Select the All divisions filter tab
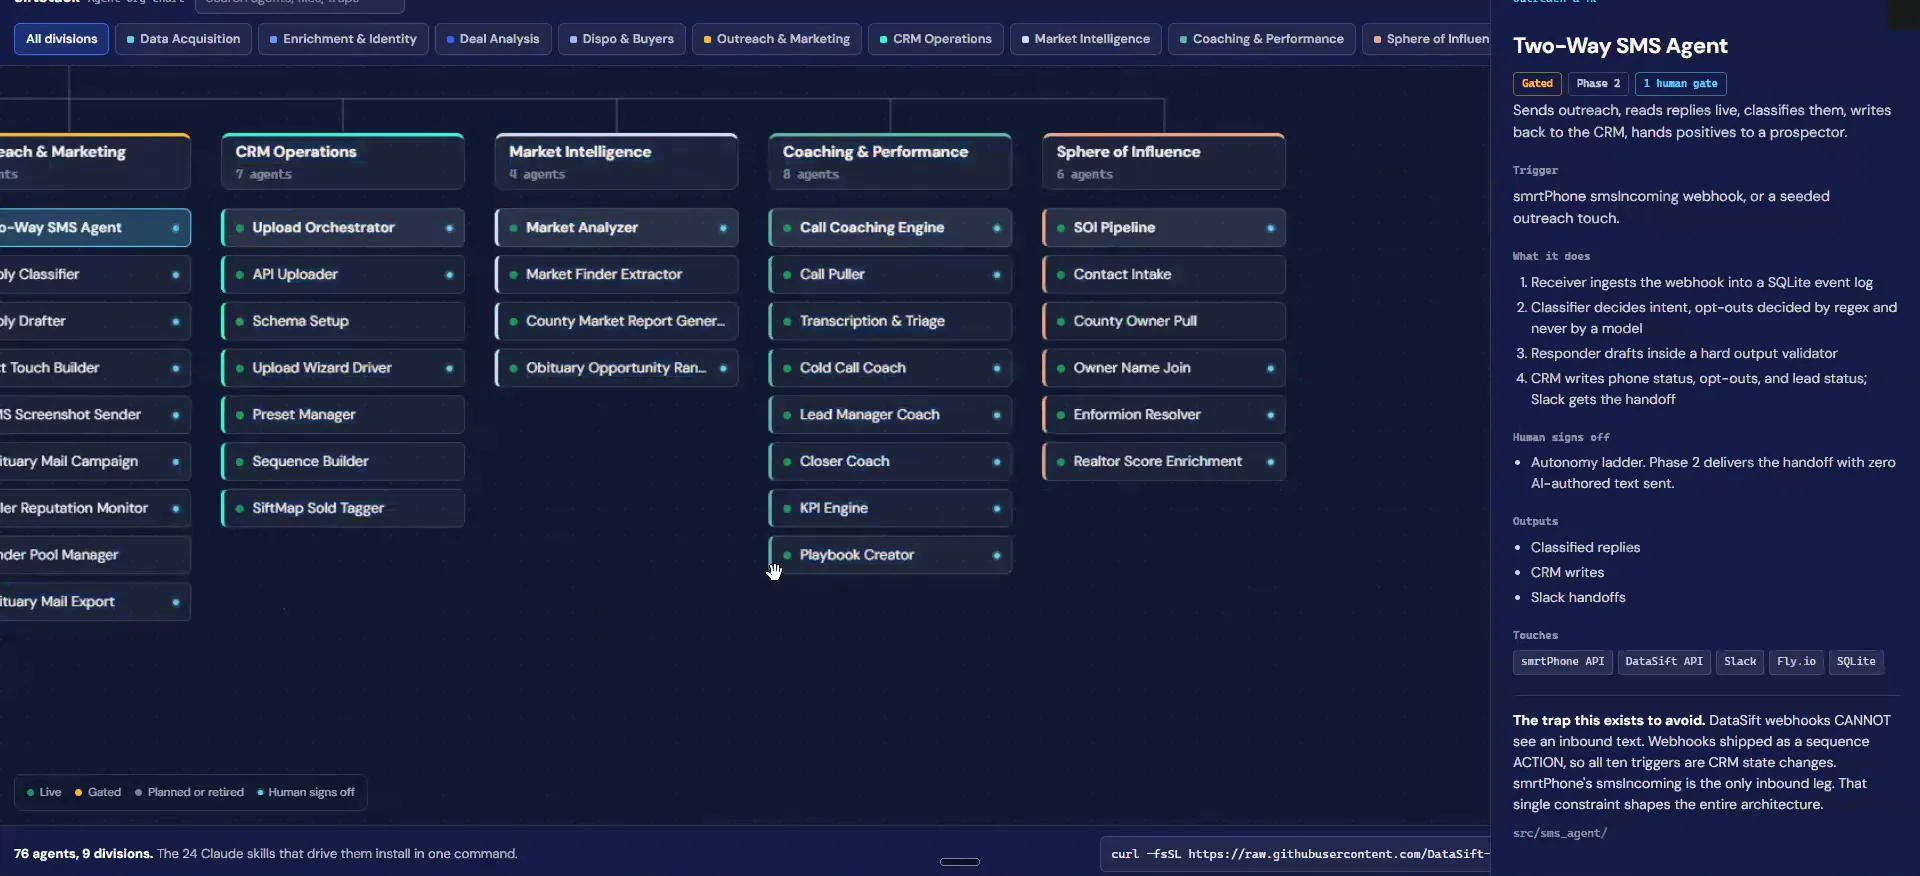 point(61,39)
